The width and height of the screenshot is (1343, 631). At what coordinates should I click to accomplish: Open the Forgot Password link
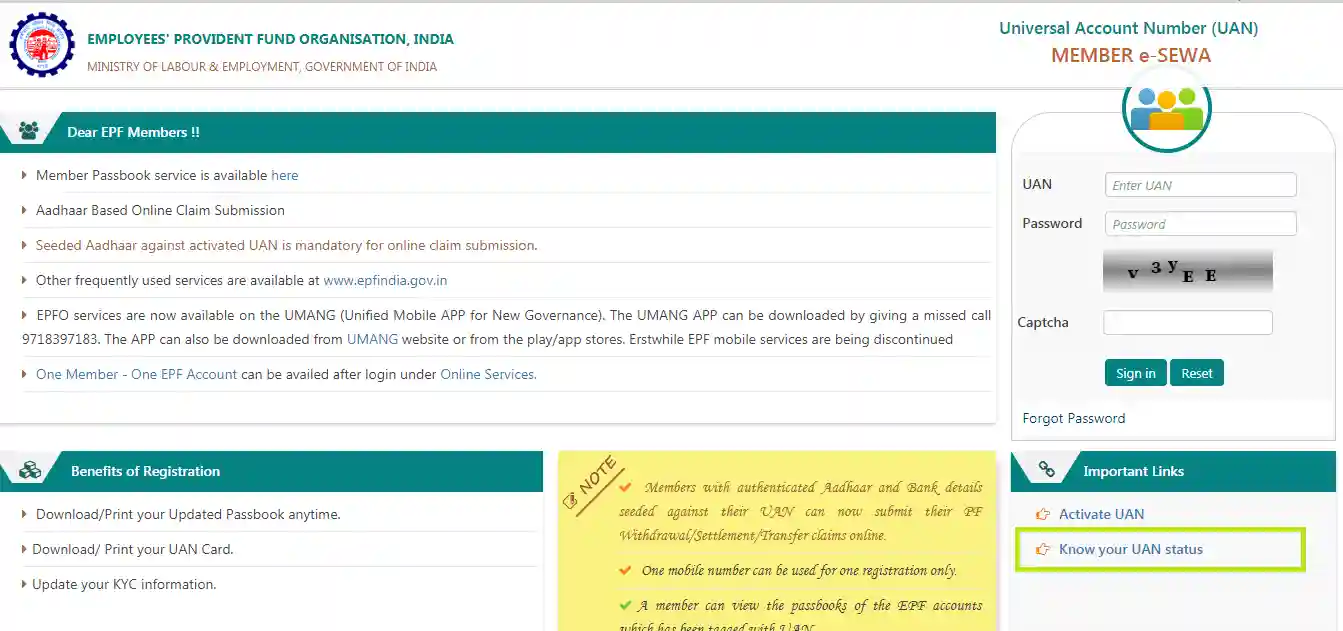click(1073, 418)
